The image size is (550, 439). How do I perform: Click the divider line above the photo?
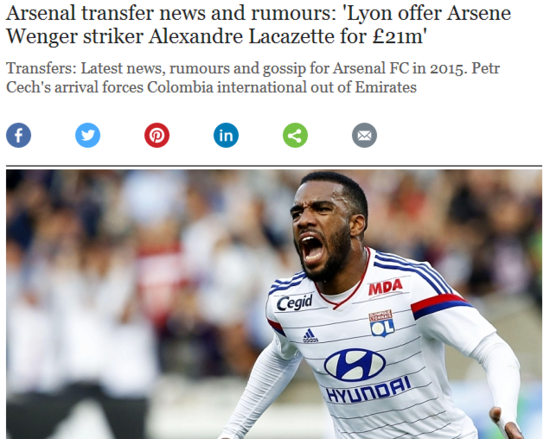click(x=274, y=166)
